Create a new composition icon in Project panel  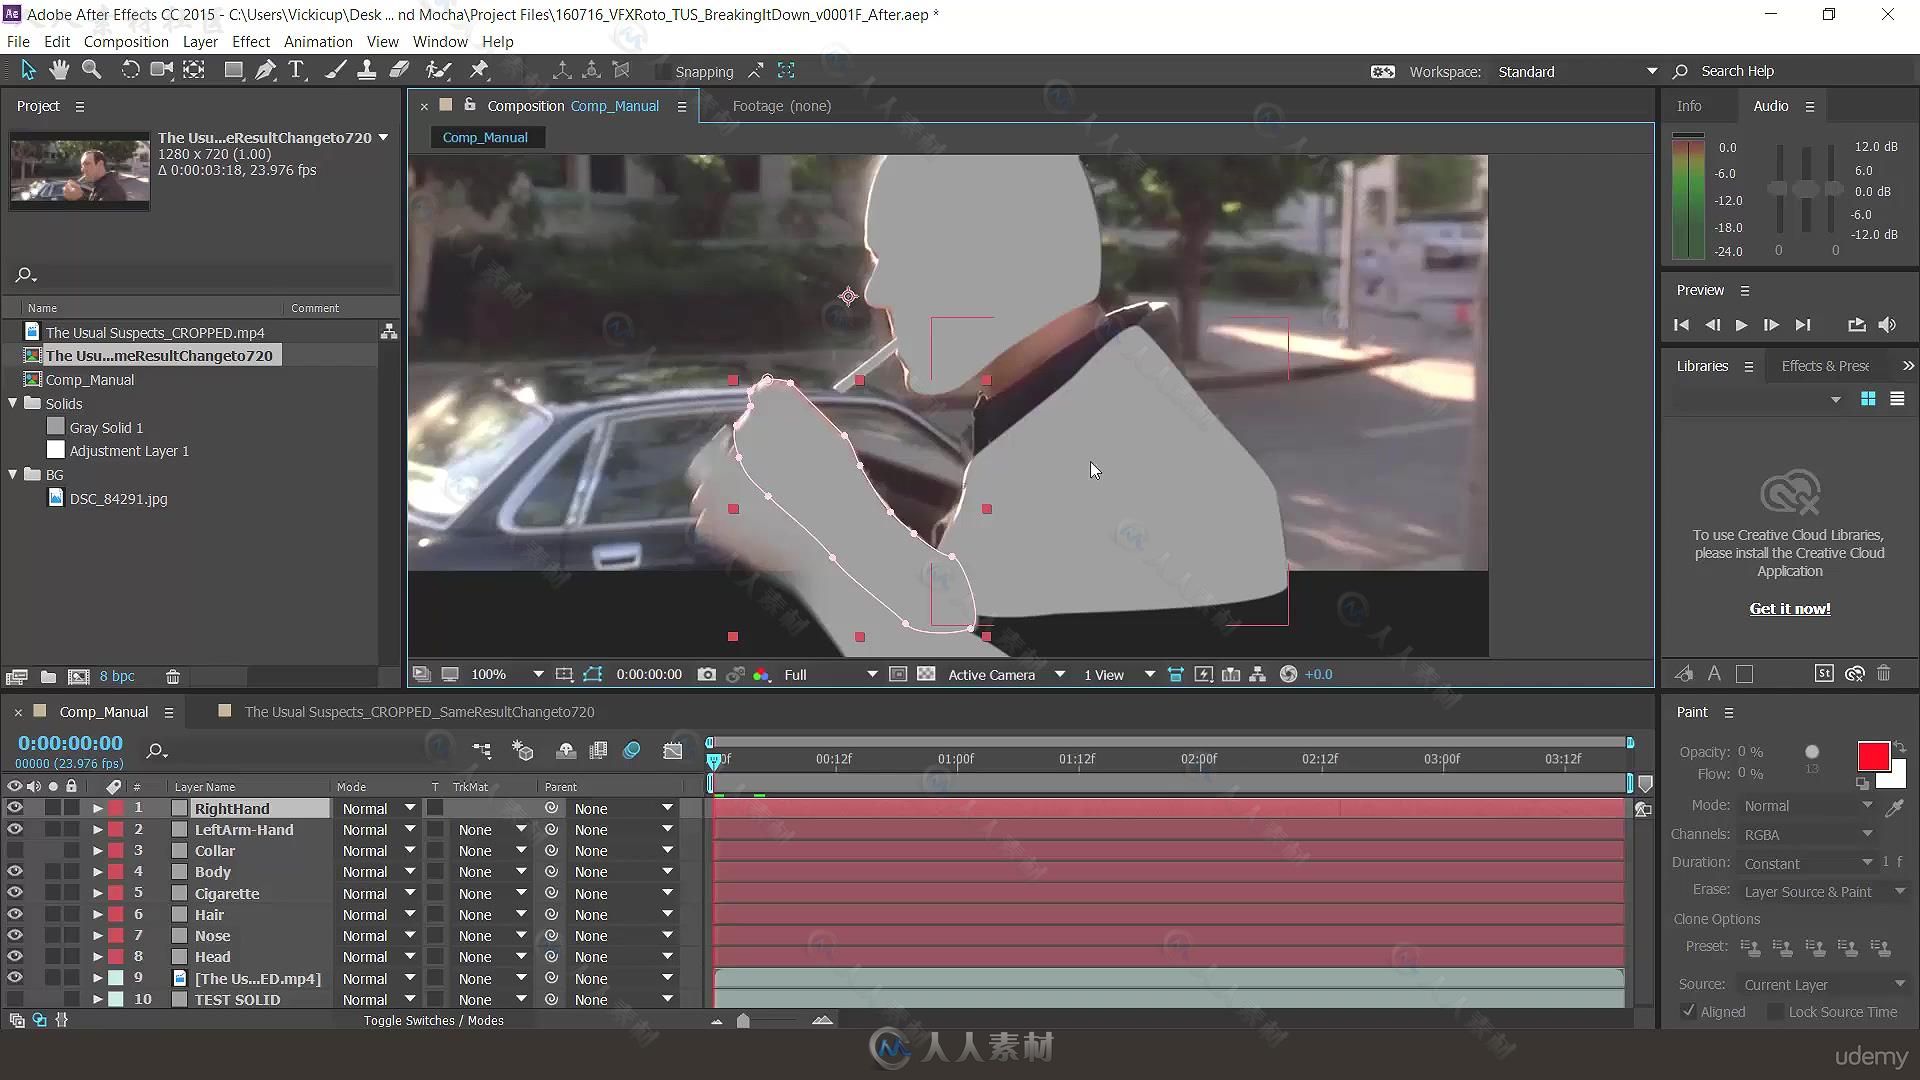79,677
